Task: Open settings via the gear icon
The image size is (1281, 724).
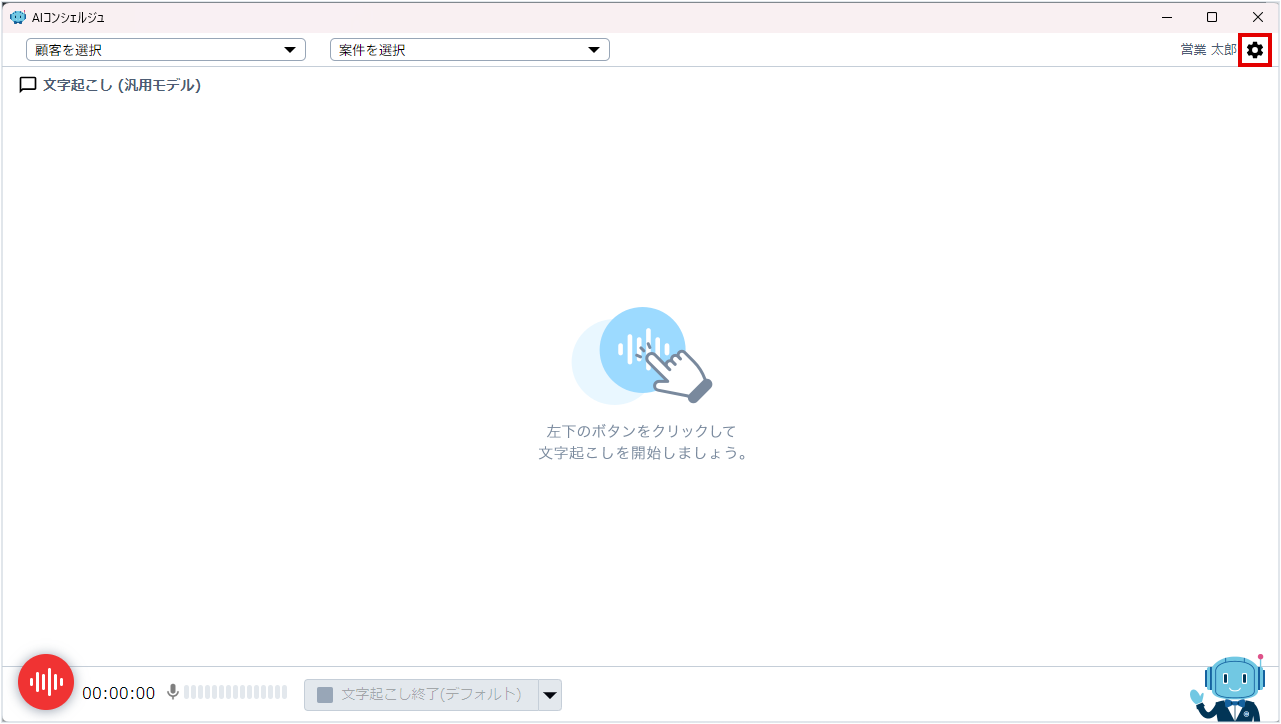Action: 1254,49
